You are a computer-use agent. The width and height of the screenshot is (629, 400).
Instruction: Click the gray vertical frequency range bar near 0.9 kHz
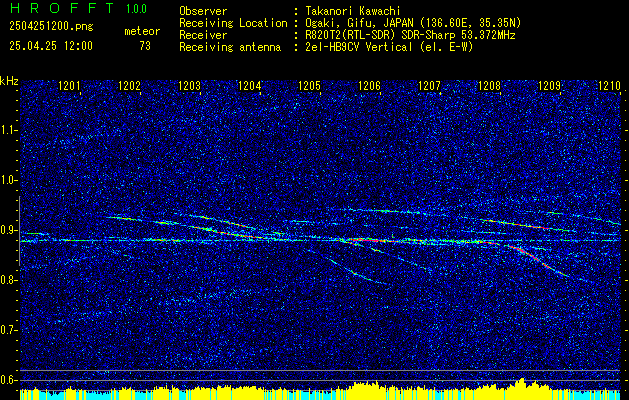pyautogui.click(x=19, y=231)
